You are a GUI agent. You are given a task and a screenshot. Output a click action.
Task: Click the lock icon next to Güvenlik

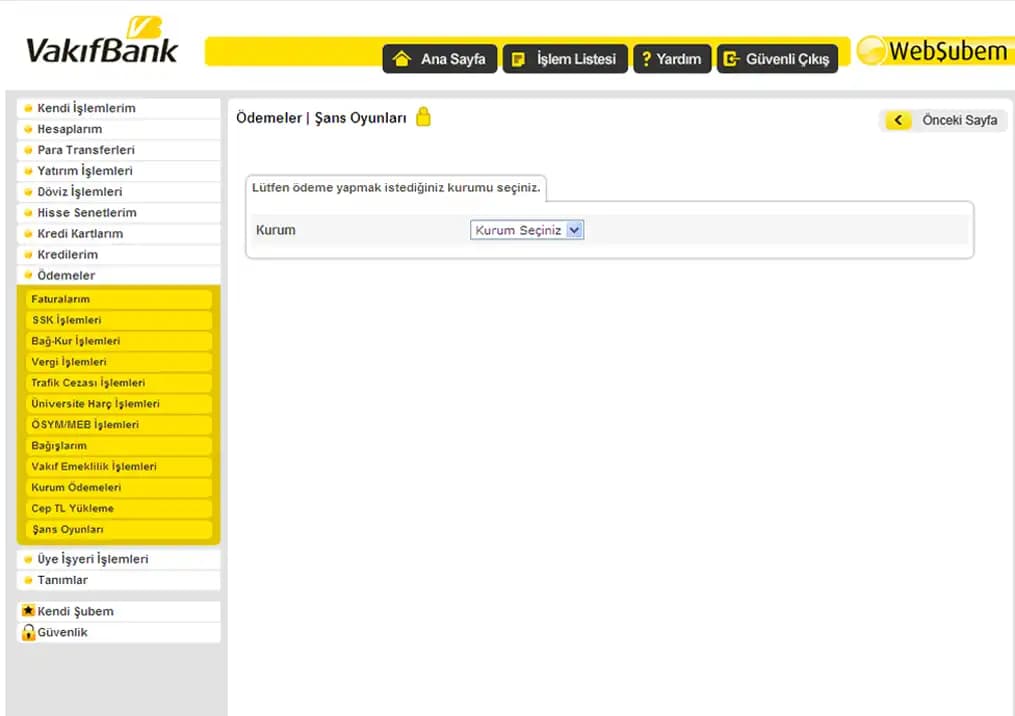pyautogui.click(x=28, y=632)
